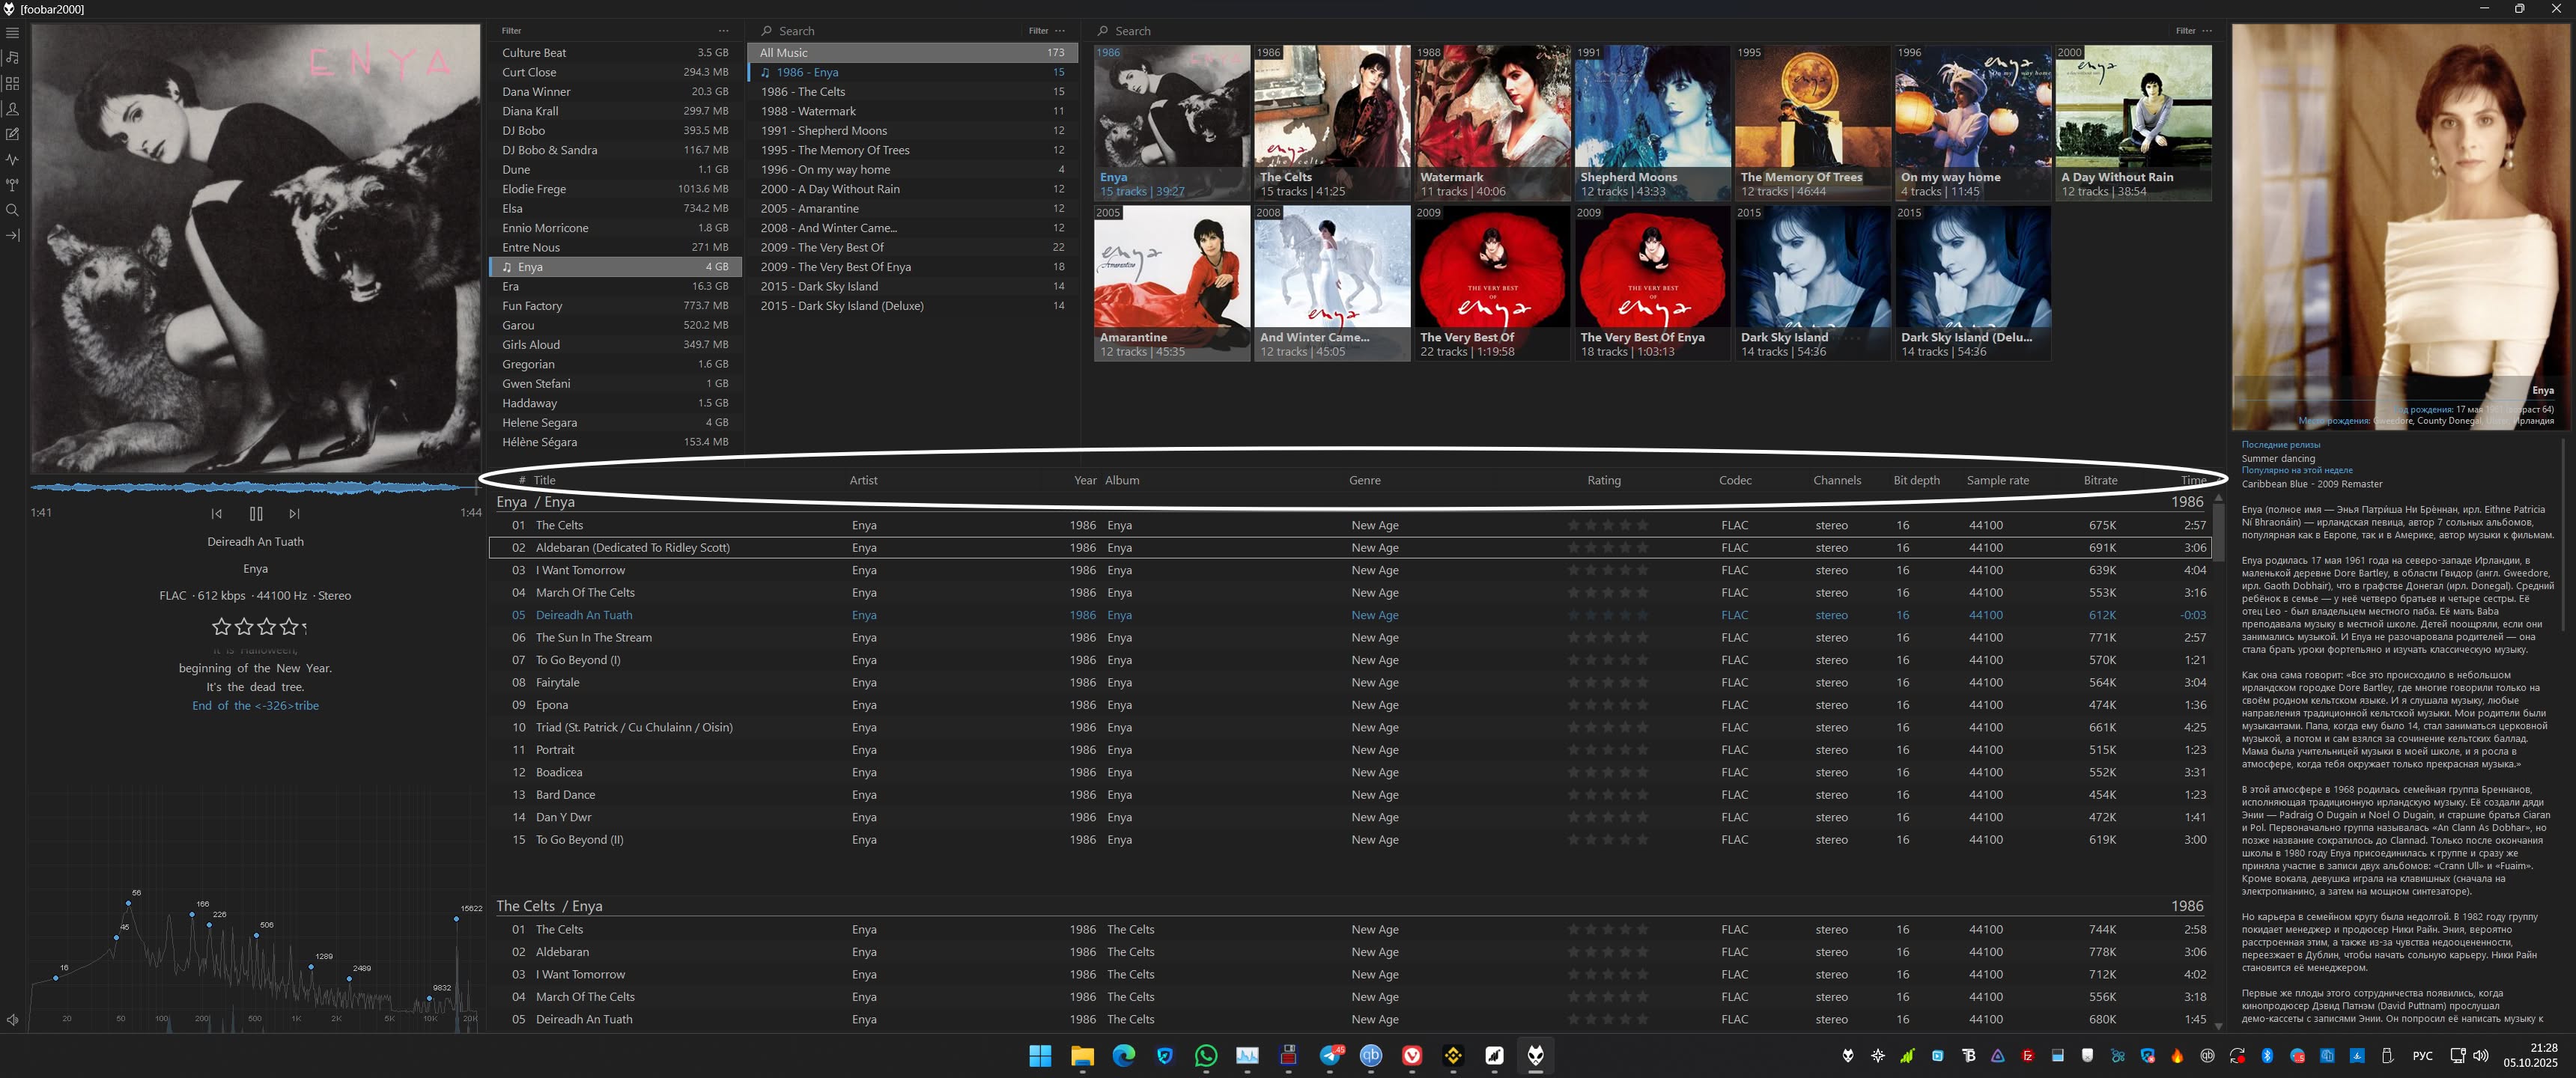Toggle mute with the speaker icon

click(13, 1020)
